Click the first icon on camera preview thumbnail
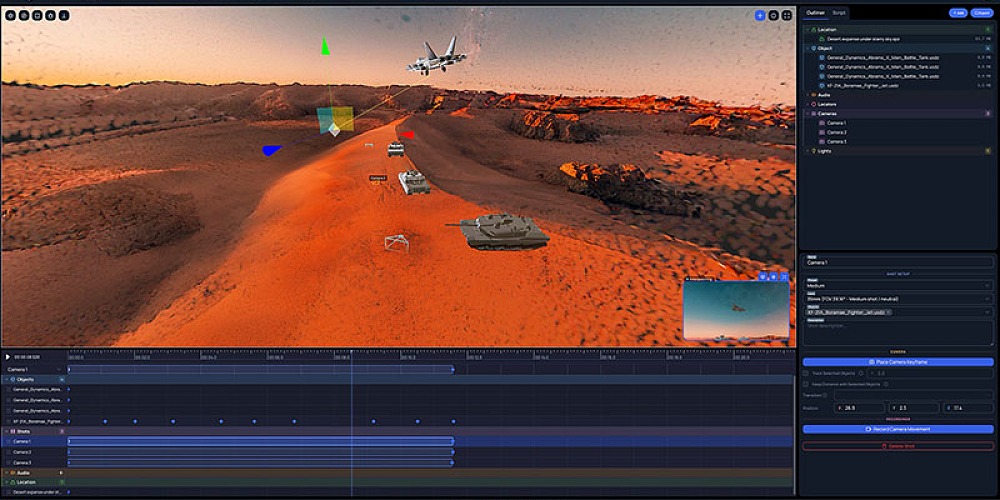 click(762, 277)
